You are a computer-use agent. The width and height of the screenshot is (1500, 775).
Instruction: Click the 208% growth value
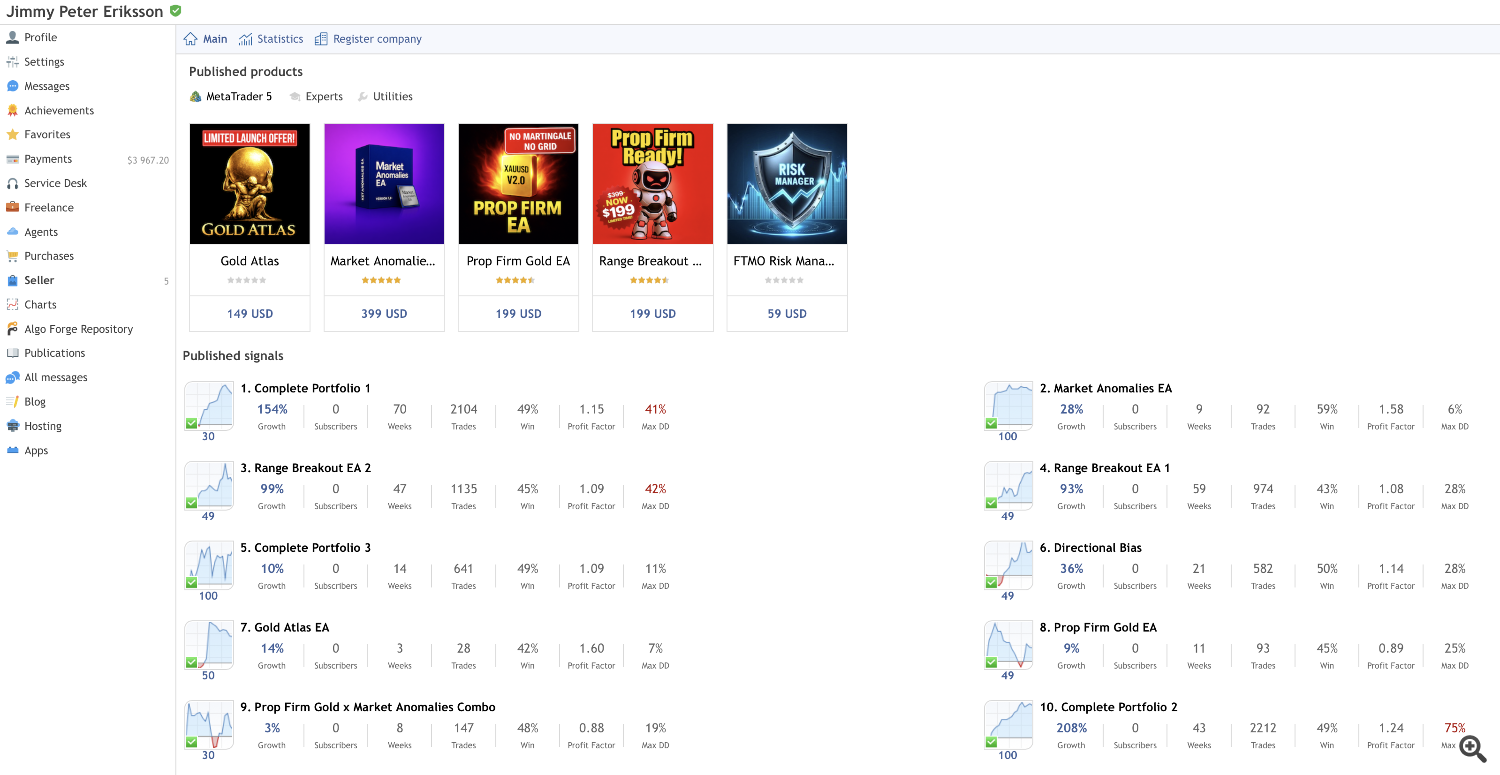click(1071, 728)
